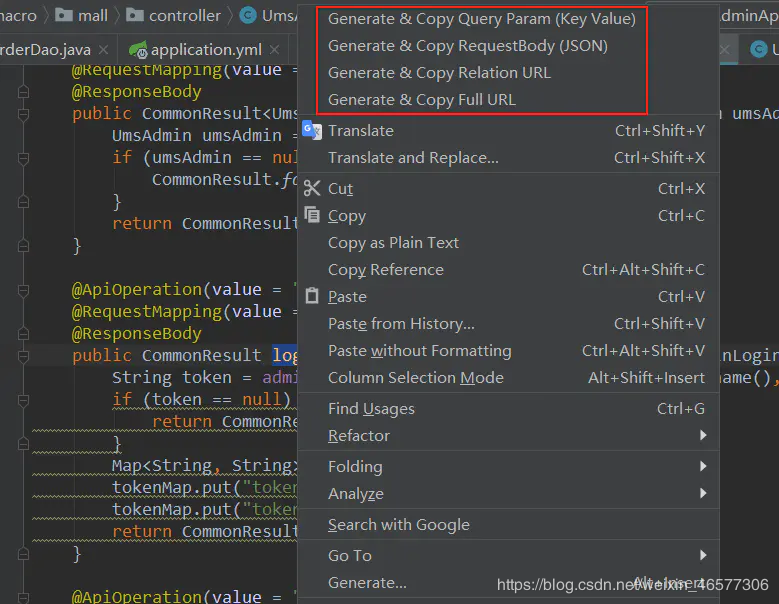The height and width of the screenshot is (604, 779).
Task: Click the controller breadcrumb folder icon
Action: 135,15
